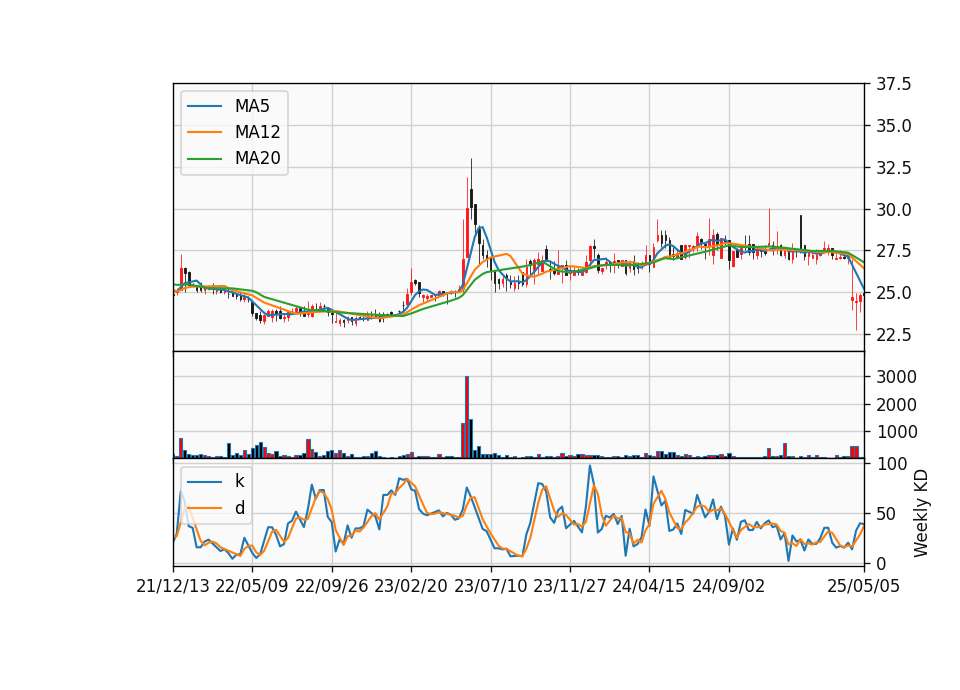Click the 22/09/26 date tick label
Viewport: 960px width, 690px height.
point(331,586)
